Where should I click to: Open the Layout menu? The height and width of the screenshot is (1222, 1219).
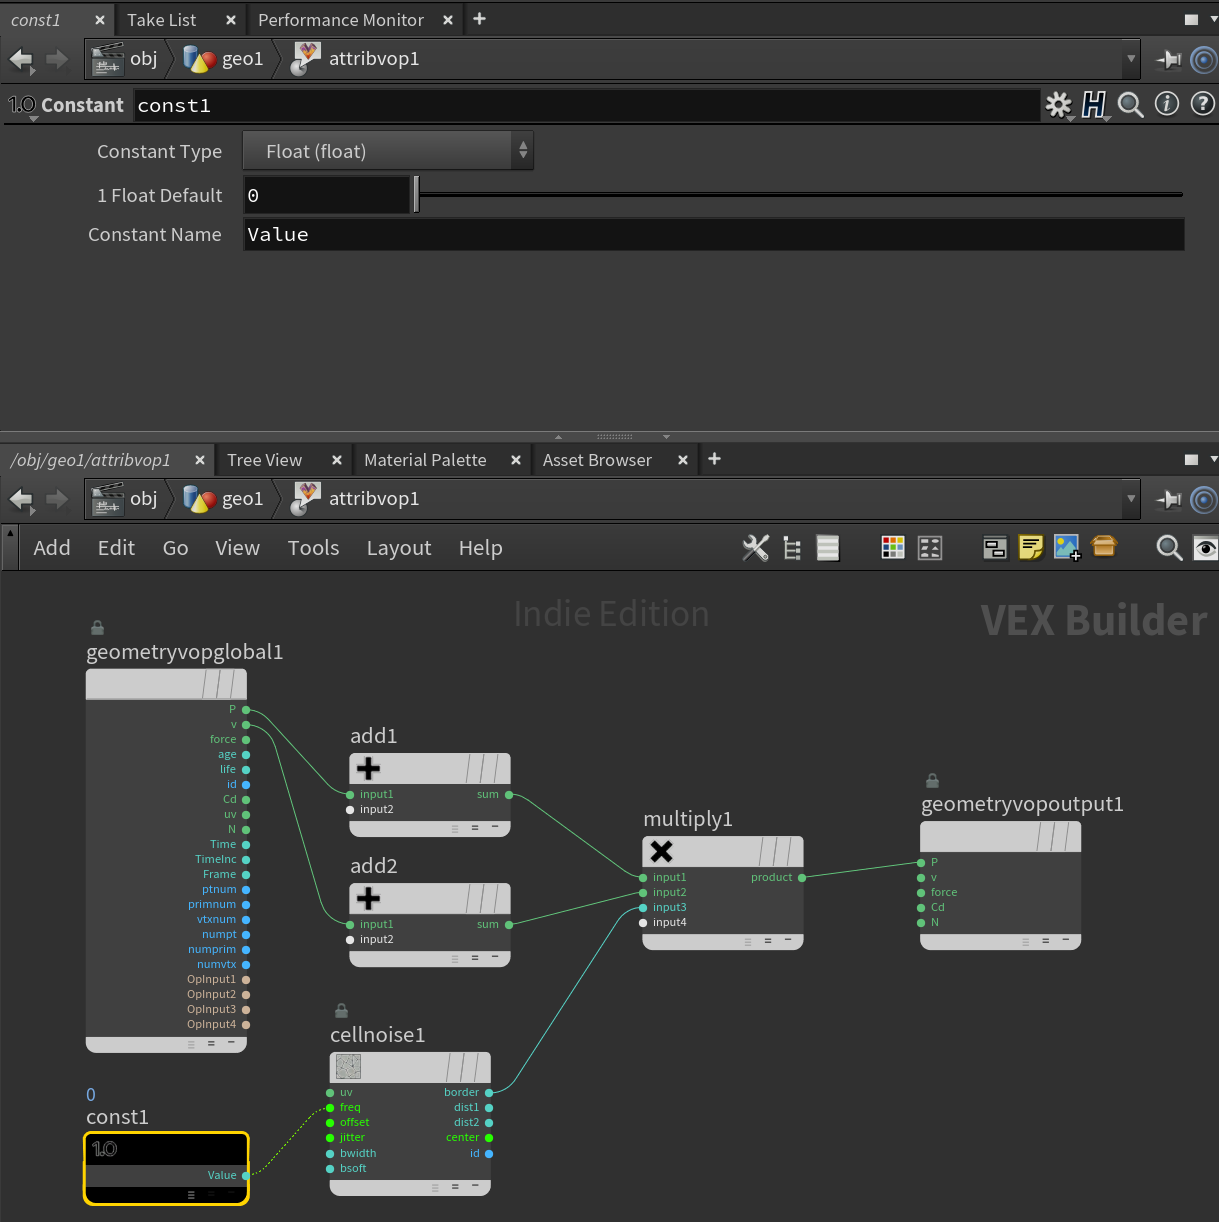point(399,548)
